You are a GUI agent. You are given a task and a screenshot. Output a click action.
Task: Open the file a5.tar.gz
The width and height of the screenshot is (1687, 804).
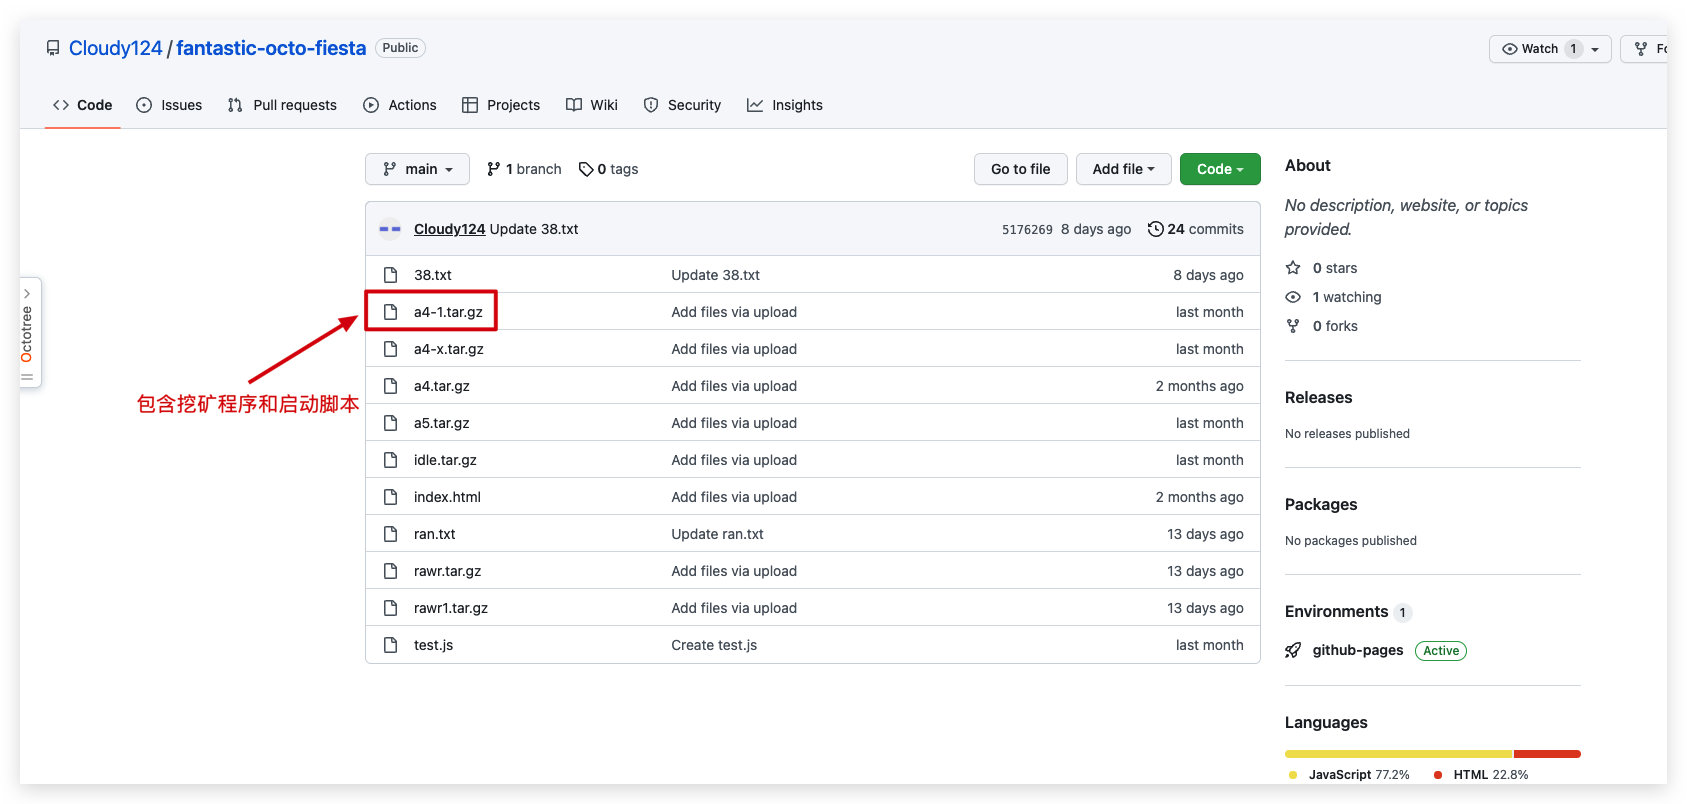[x=442, y=423]
